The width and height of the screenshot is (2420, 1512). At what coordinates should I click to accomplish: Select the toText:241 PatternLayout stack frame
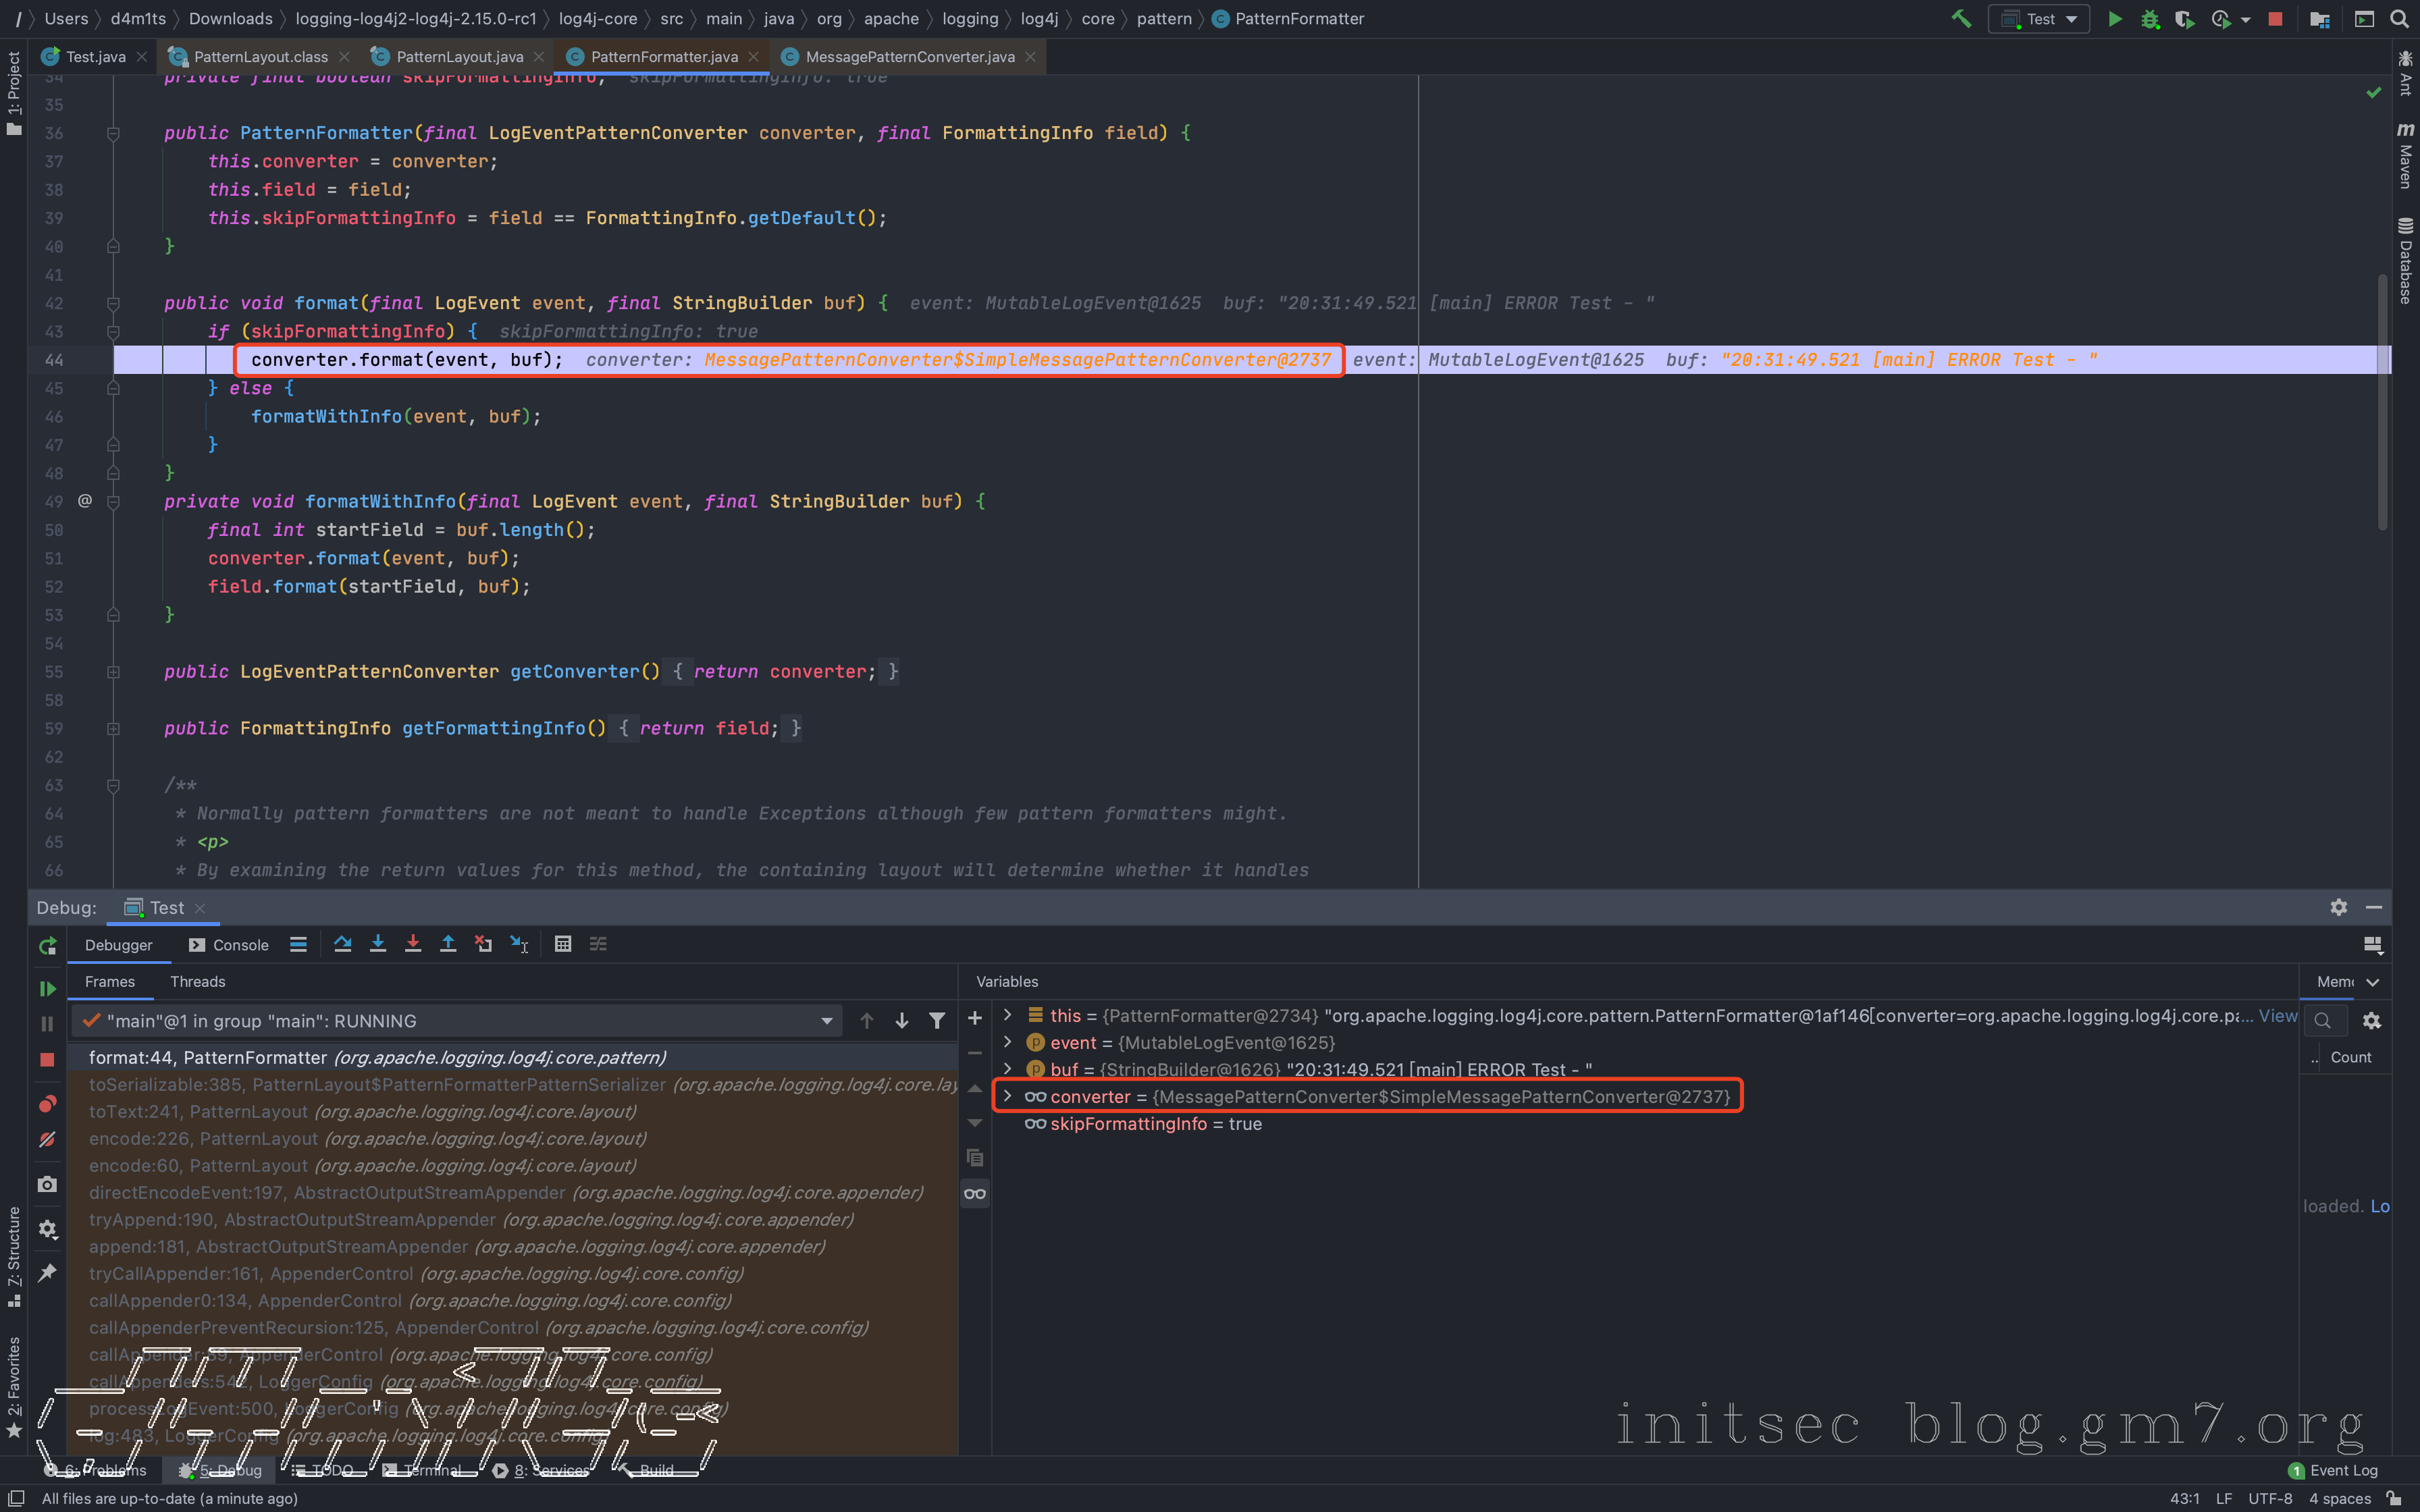coord(362,1112)
